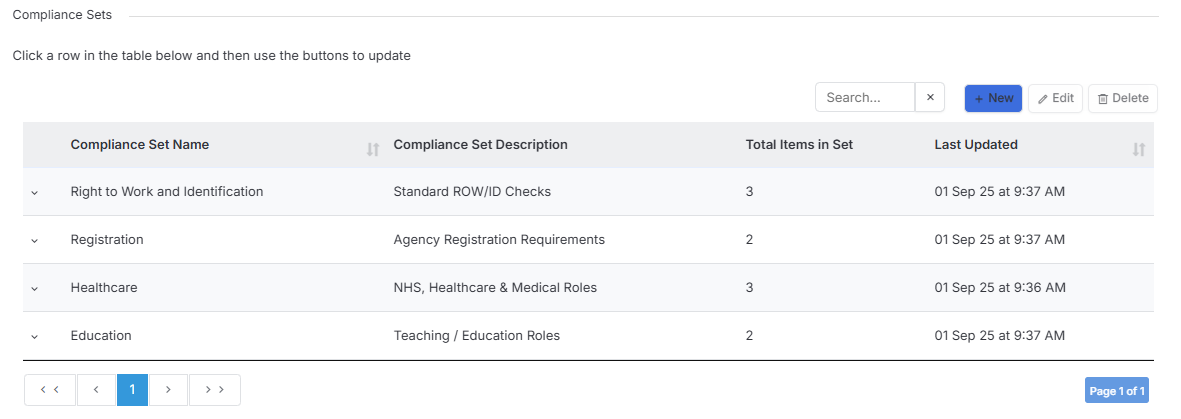Select page 1 in the pagination
This screenshot has height=419, width=1181.
pyautogui.click(x=133, y=390)
